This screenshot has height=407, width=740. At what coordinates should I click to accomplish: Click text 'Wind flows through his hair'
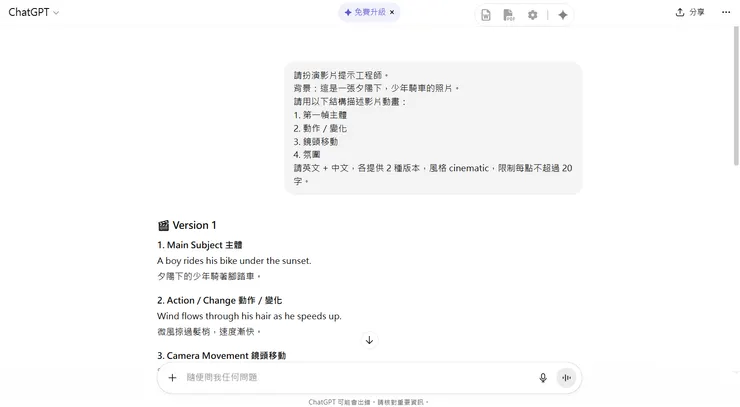[214, 316]
